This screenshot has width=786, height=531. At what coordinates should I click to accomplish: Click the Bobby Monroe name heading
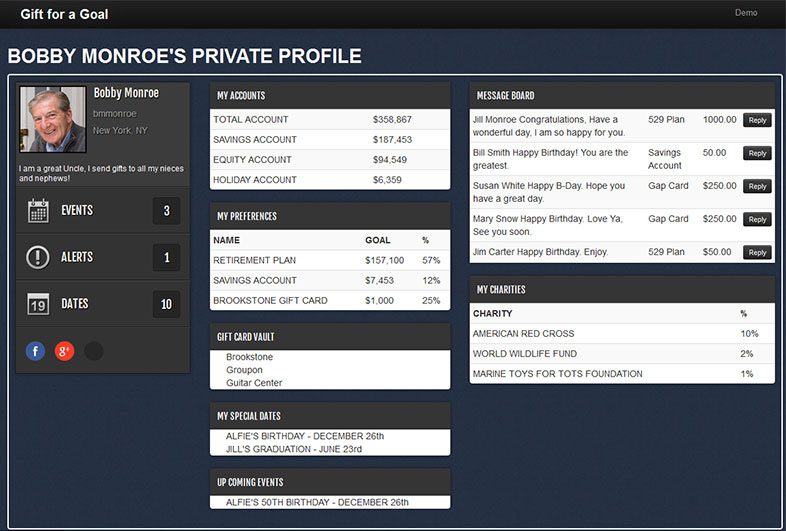click(126, 93)
